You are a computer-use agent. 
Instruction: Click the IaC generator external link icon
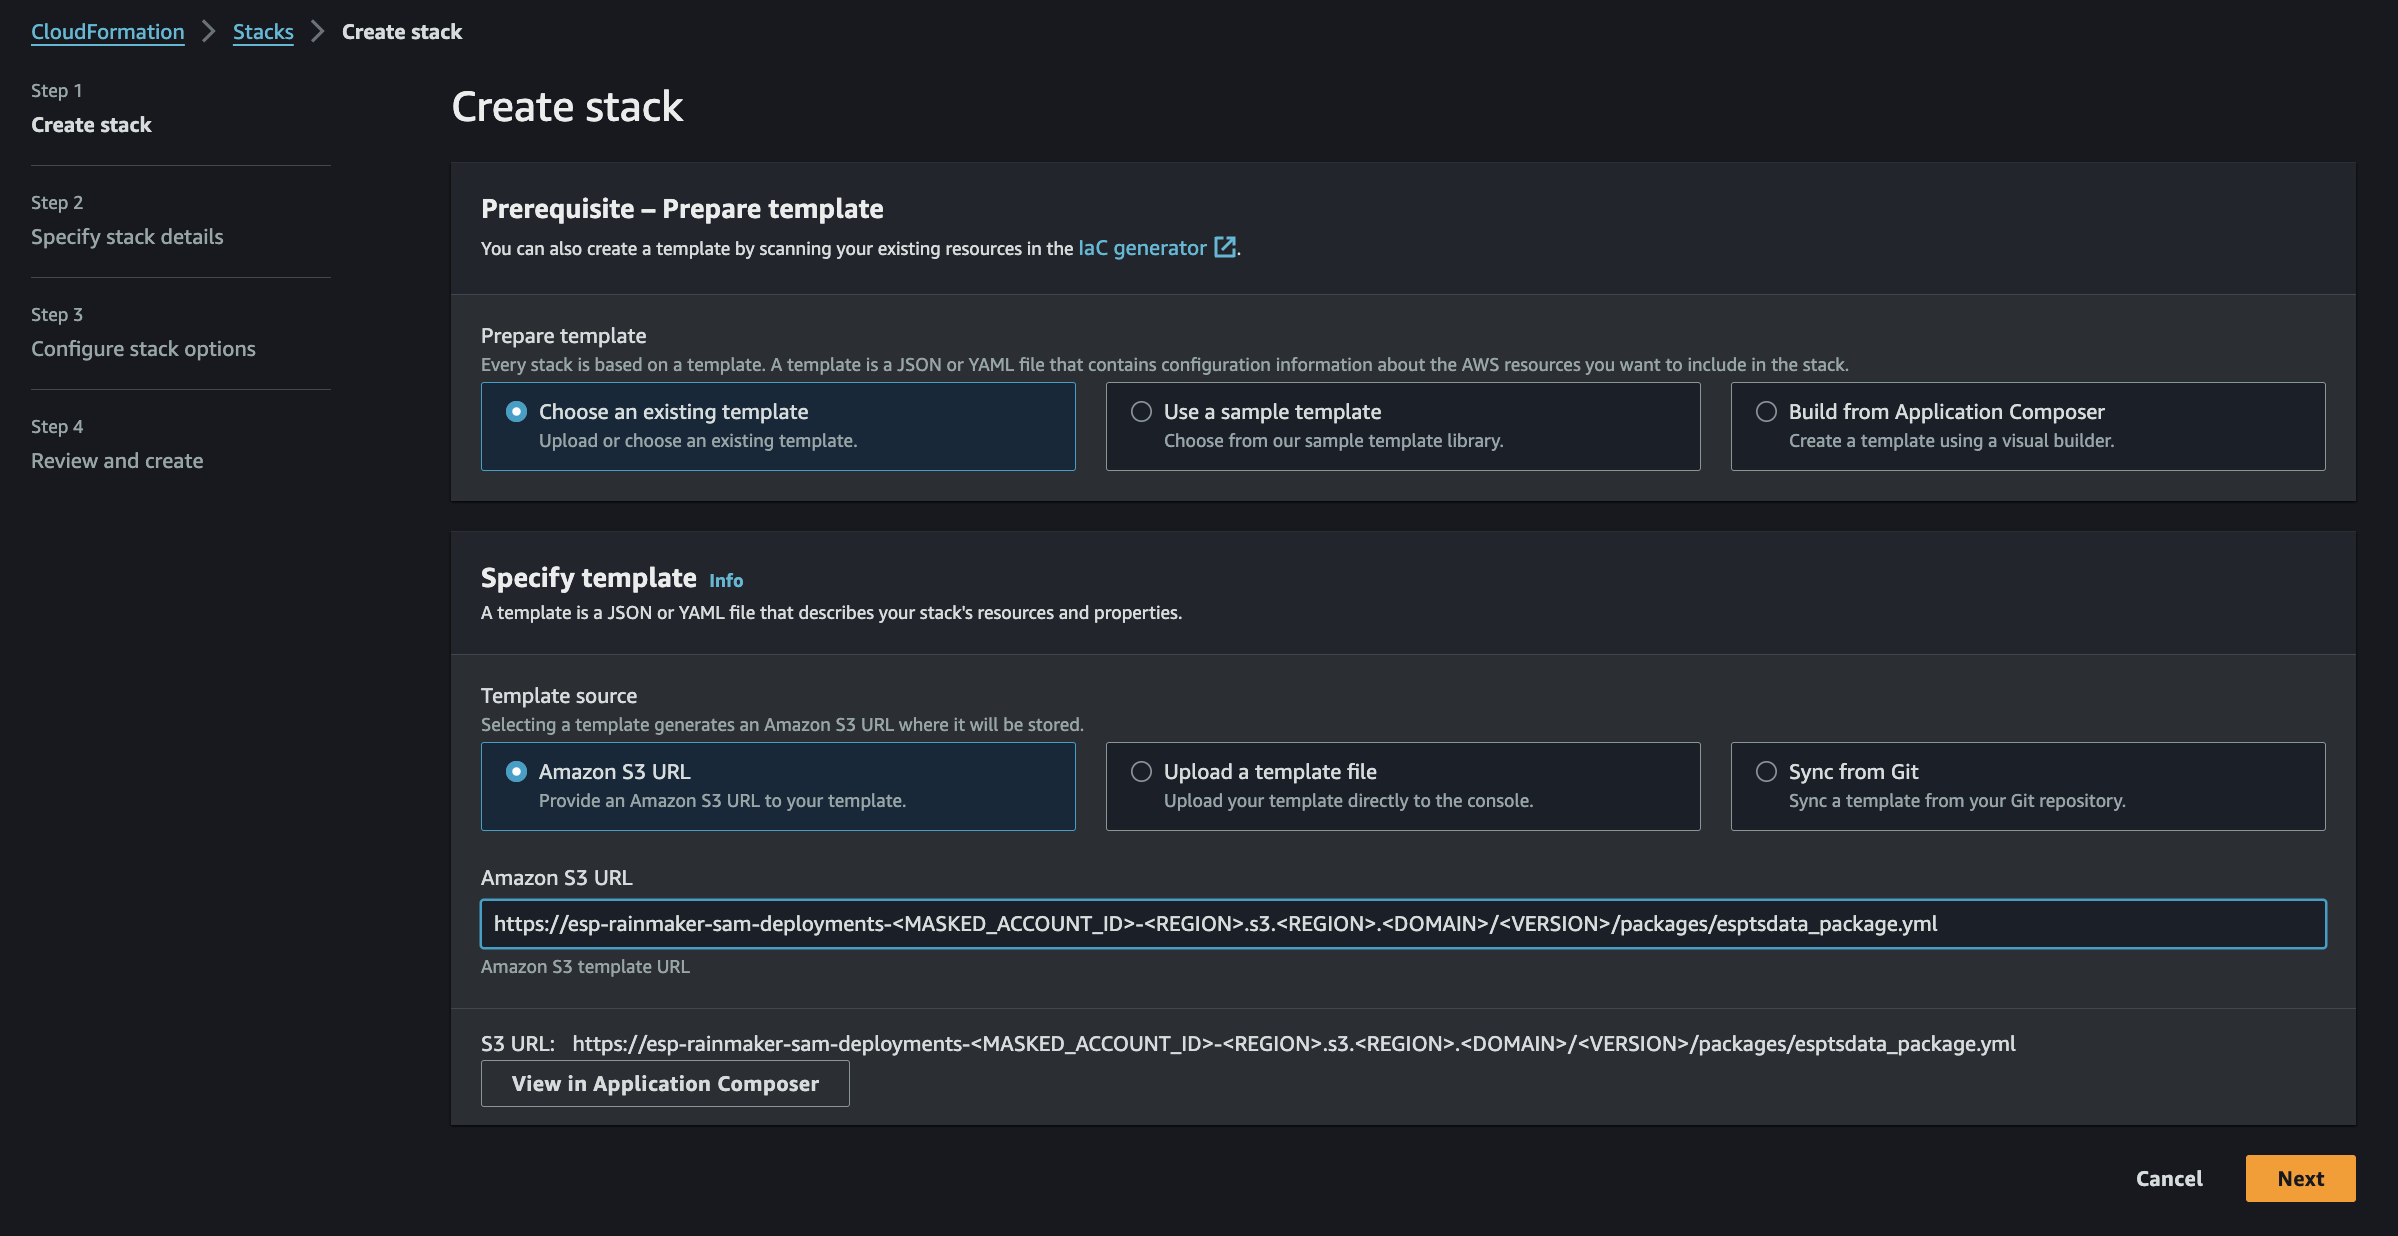click(x=1224, y=247)
